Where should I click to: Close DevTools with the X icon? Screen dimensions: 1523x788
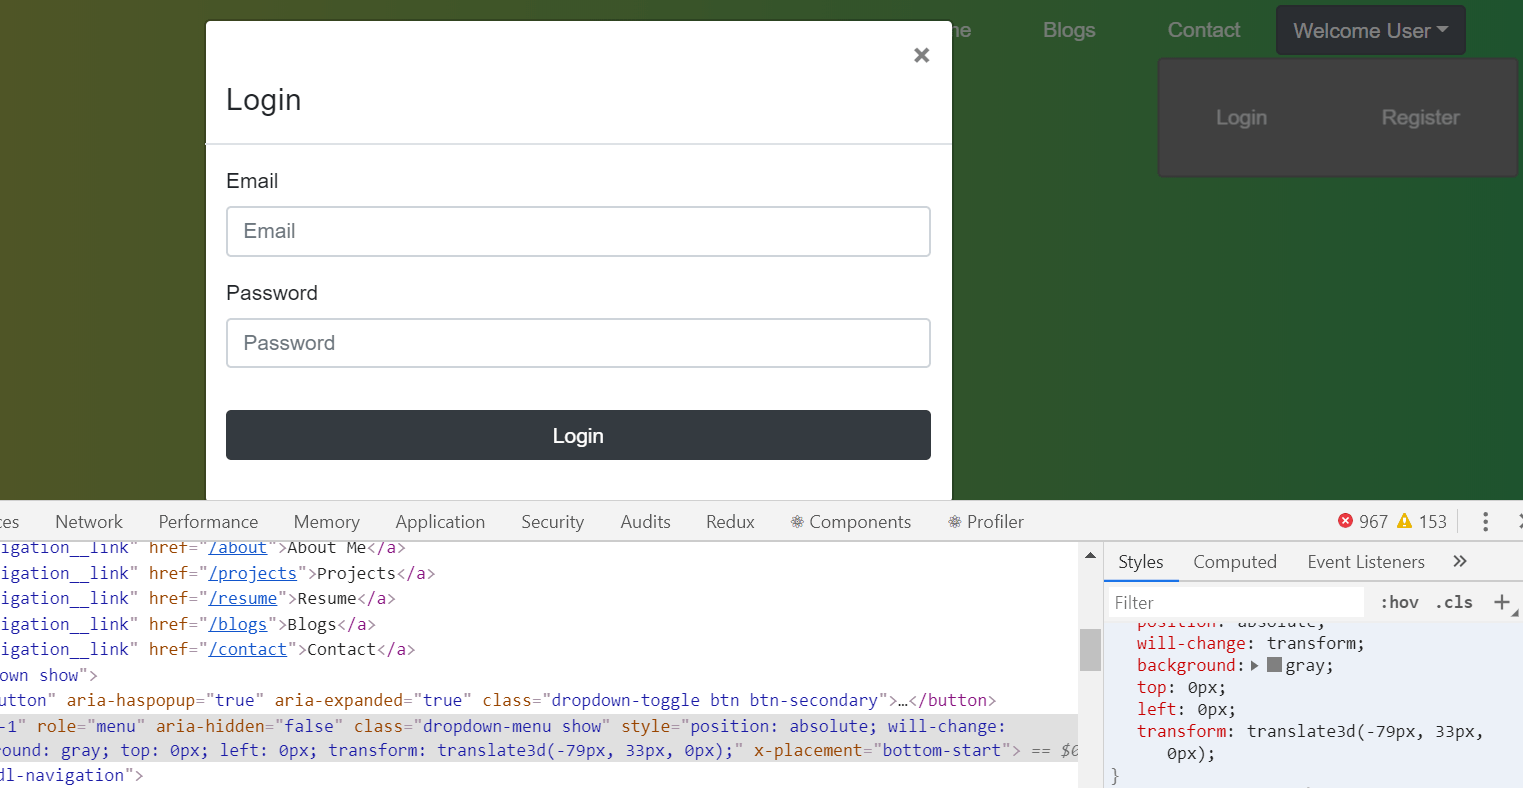click(1519, 521)
